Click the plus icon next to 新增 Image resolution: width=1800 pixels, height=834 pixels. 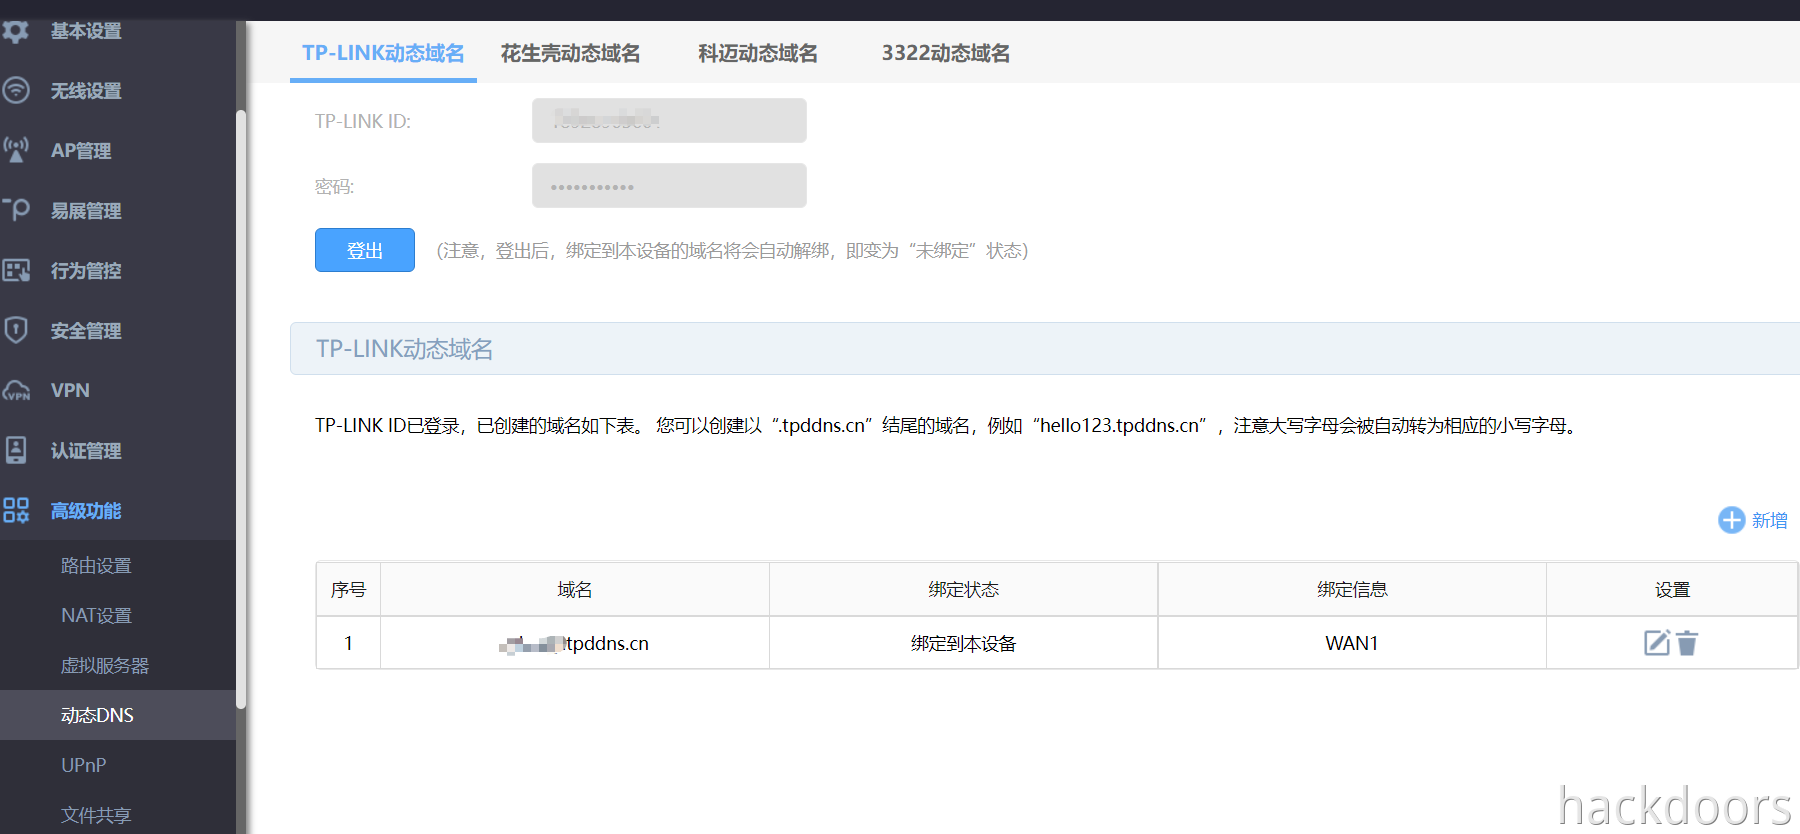(x=1731, y=520)
